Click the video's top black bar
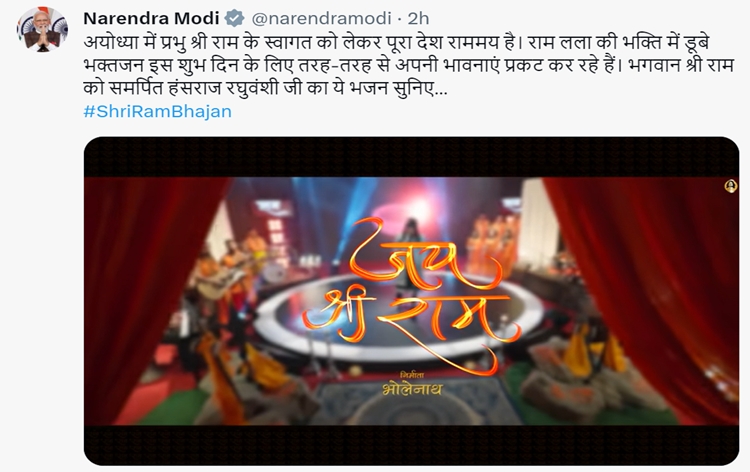Image resolution: width=750 pixels, height=472 pixels. pyautogui.click(x=411, y=157)
